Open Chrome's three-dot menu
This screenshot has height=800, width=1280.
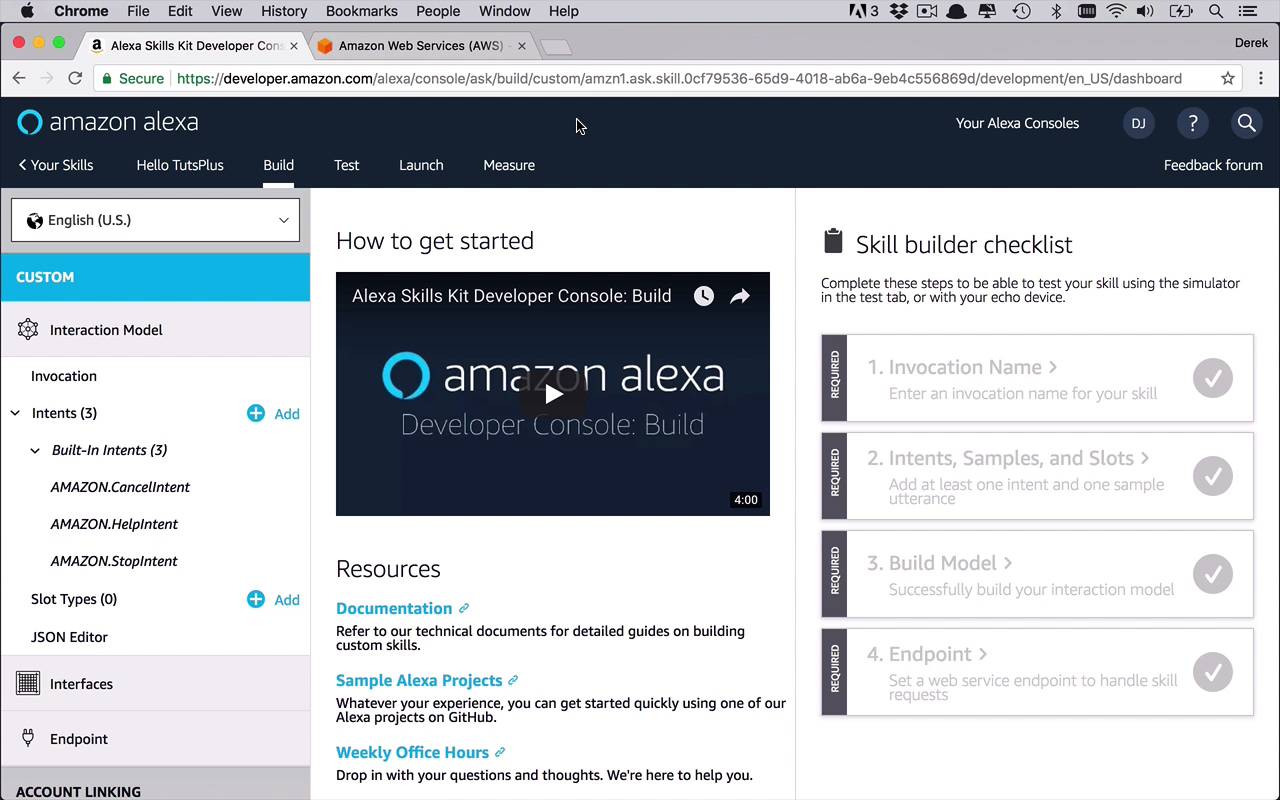pos(1261,78)
